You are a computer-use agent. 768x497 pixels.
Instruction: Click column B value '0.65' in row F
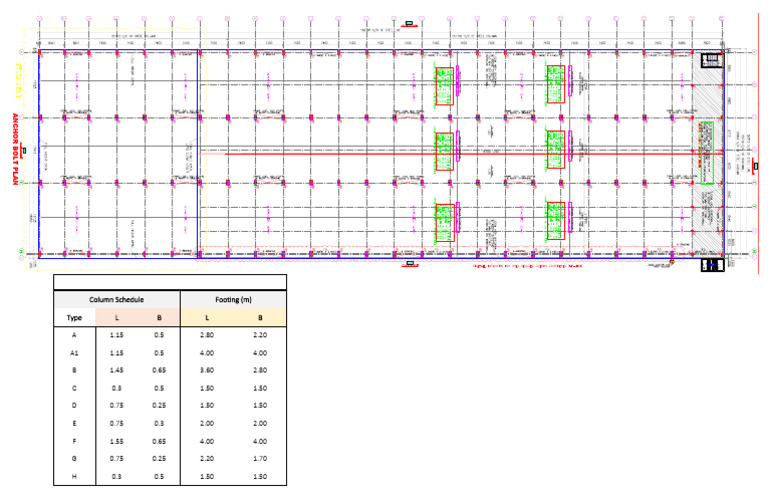pyautogui.click(x=159, y=441)
